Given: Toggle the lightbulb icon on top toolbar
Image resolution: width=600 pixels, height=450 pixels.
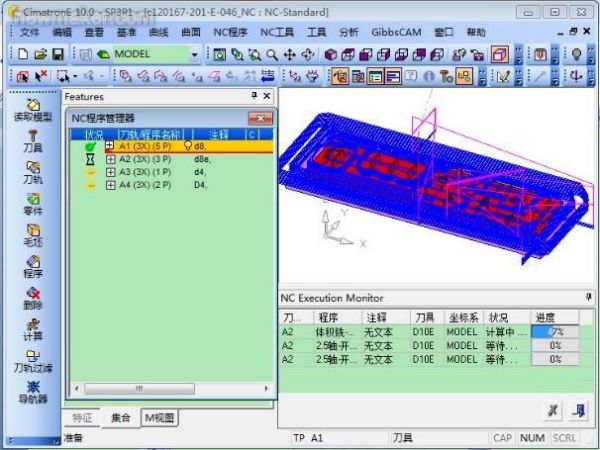Looking at the screenshot, I should [x=577, y=54].
